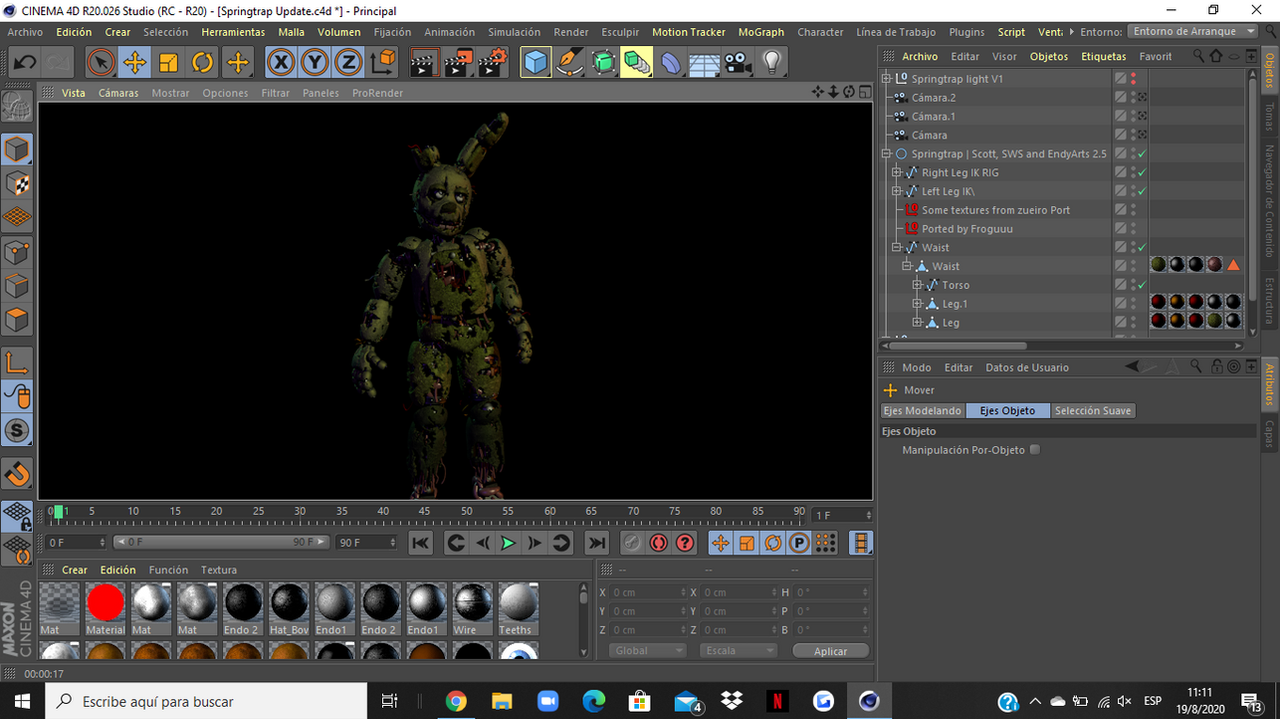Toggle Autokeying red circle button

click(658, 542)
